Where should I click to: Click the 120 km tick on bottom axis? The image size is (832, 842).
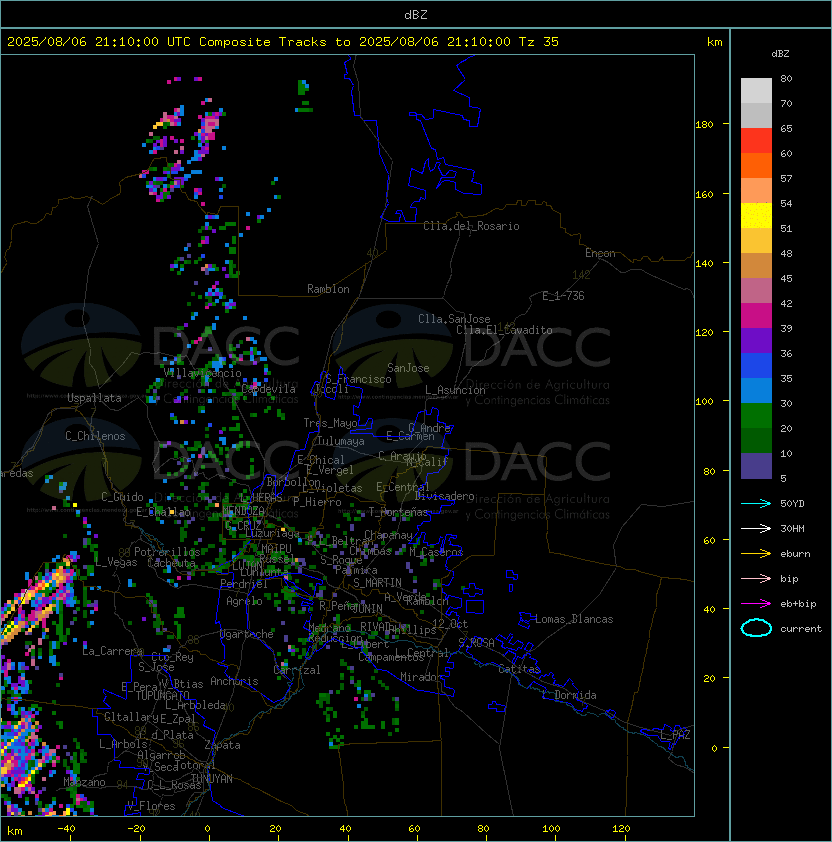pos(620,829)
